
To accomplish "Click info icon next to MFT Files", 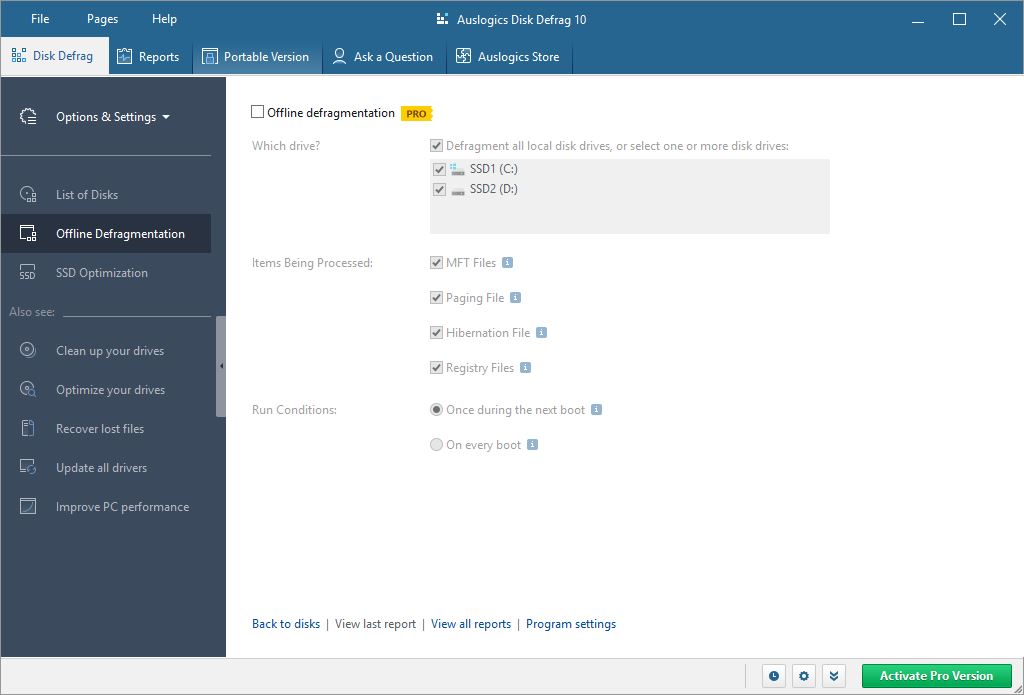I will tap(507, 263).
